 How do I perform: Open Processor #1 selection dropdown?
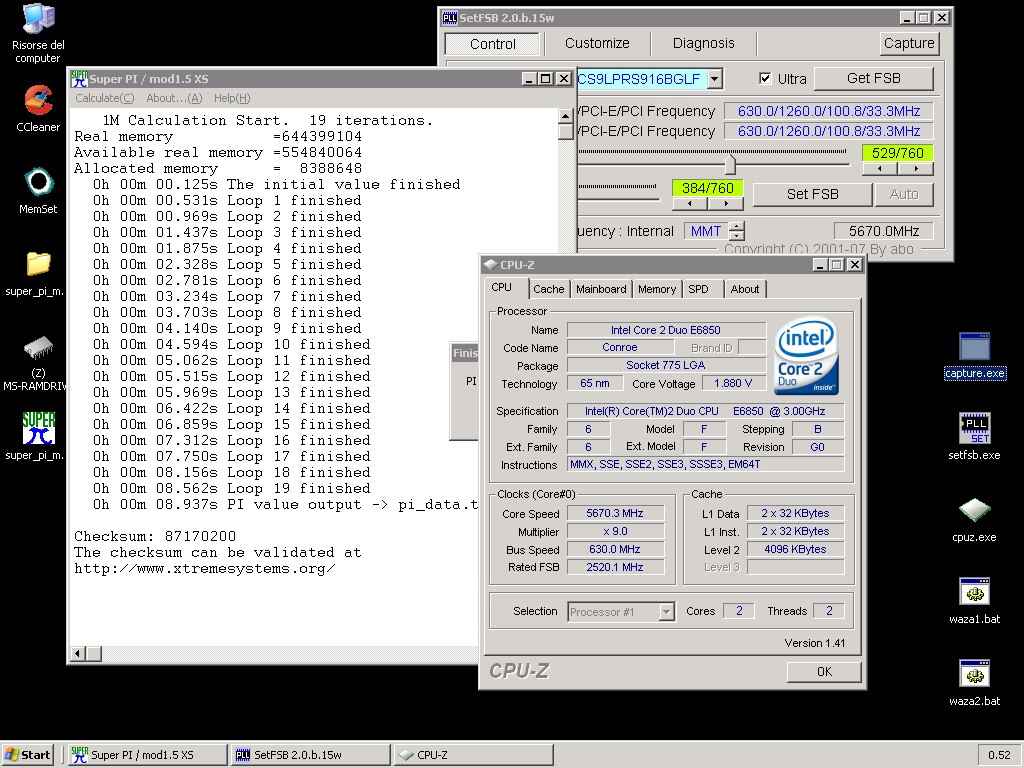(x=667, y=612)
